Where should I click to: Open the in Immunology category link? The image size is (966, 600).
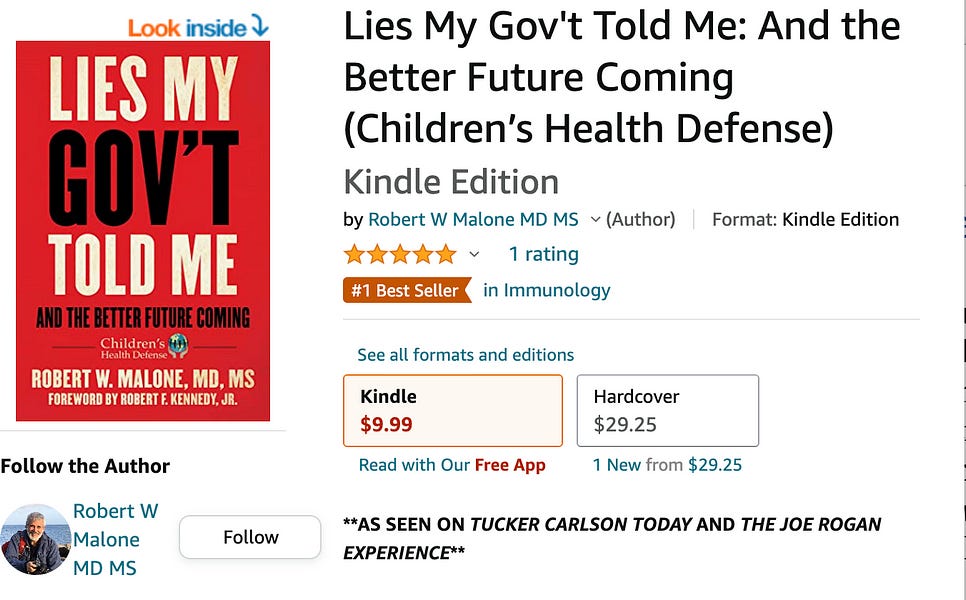[546, 290]
